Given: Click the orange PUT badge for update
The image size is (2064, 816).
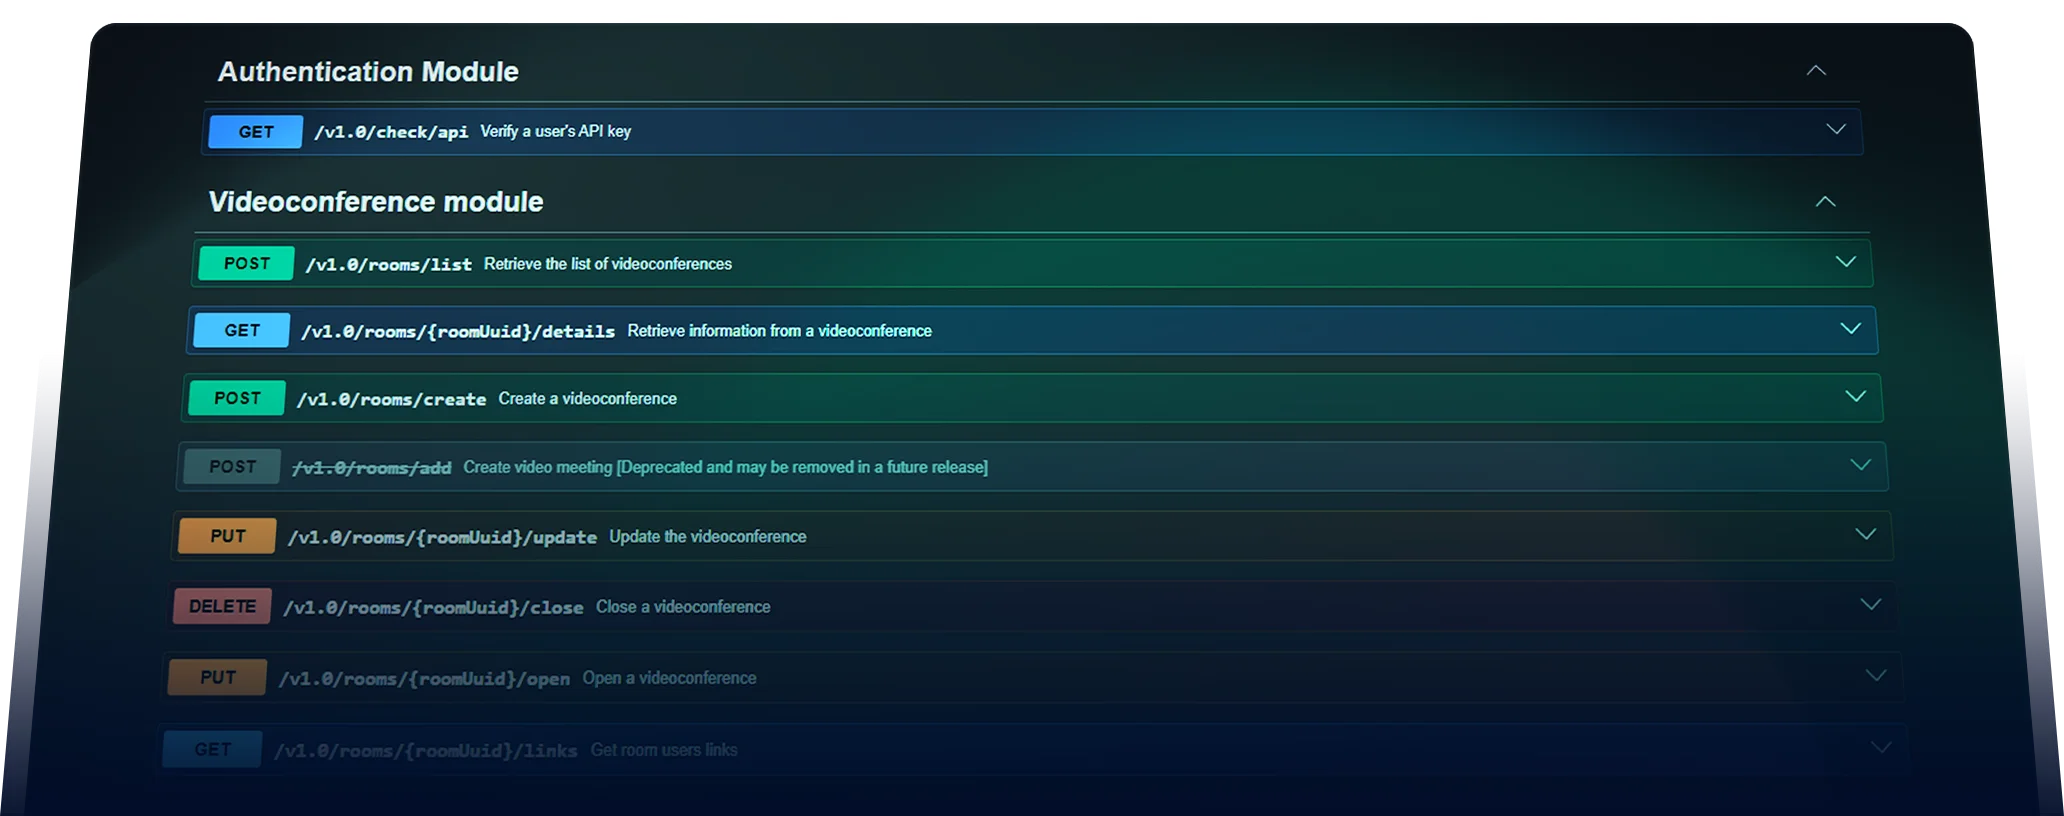Looking at the screenshot, I should (x=228, y=537).
